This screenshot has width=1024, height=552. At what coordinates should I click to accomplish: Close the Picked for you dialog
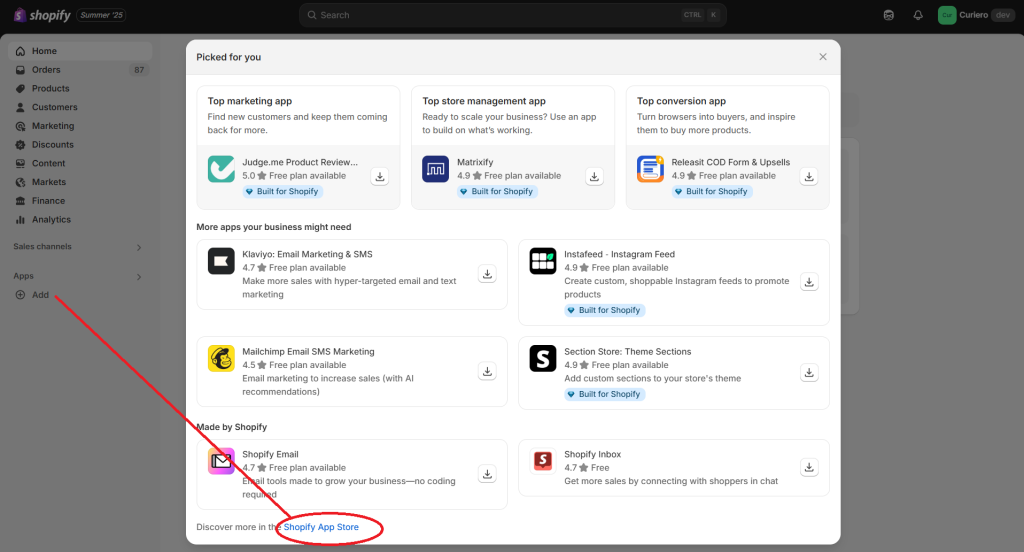coord(823,57)
